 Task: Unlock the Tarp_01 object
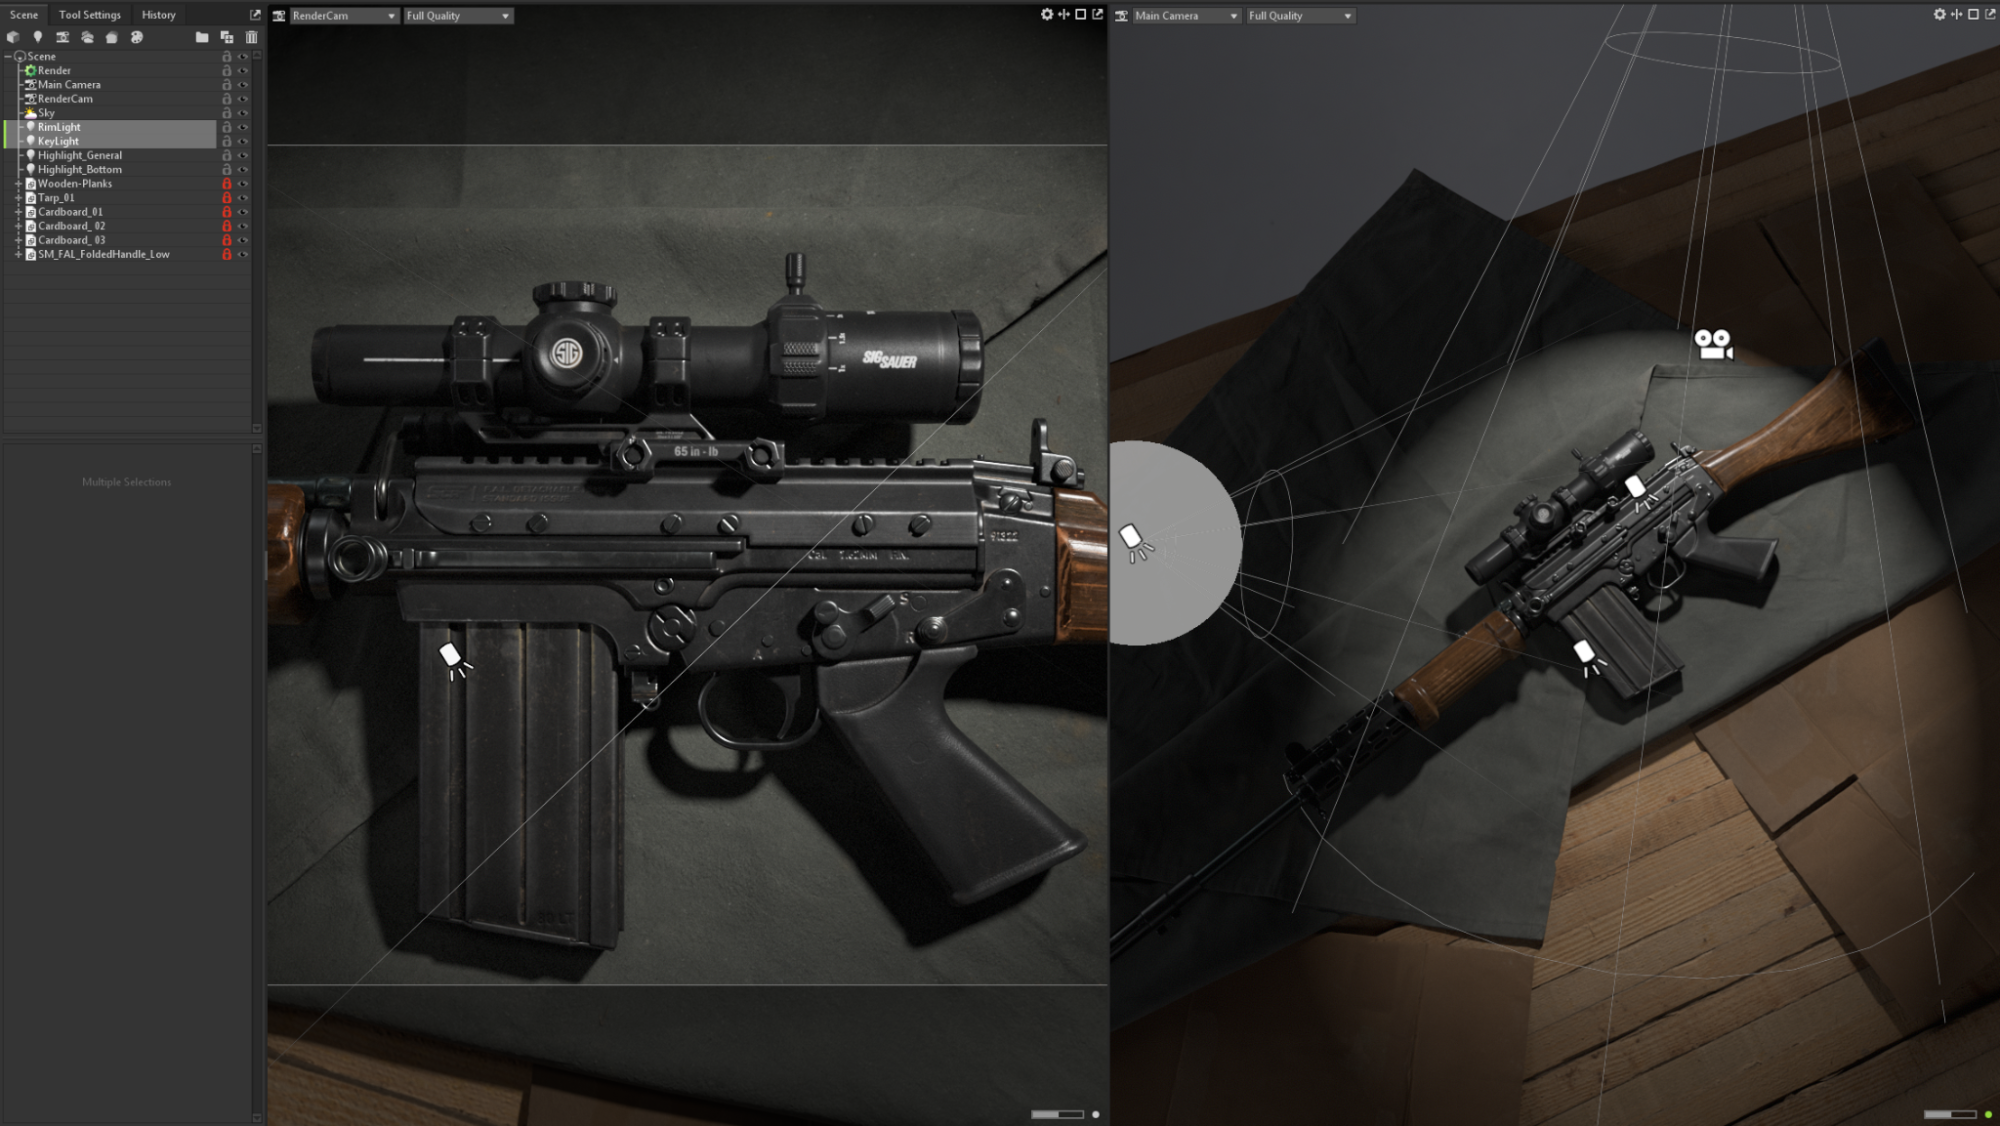tap(226, 198)
